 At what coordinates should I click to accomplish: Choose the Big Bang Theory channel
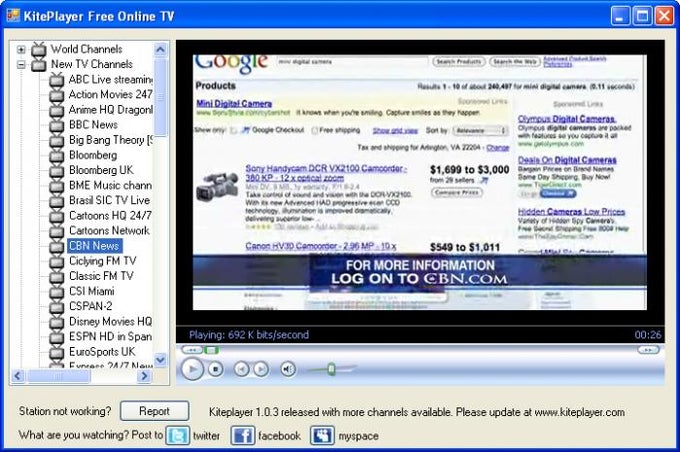pos(111,140)
